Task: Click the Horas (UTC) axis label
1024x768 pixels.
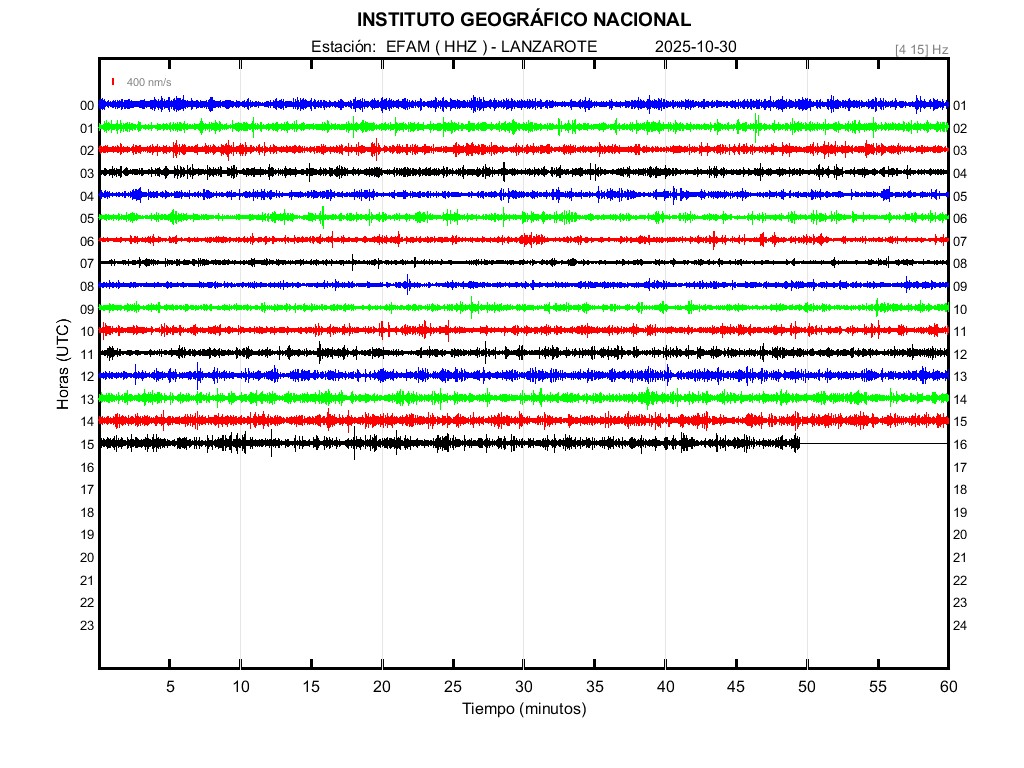Action: pos(62,364)
